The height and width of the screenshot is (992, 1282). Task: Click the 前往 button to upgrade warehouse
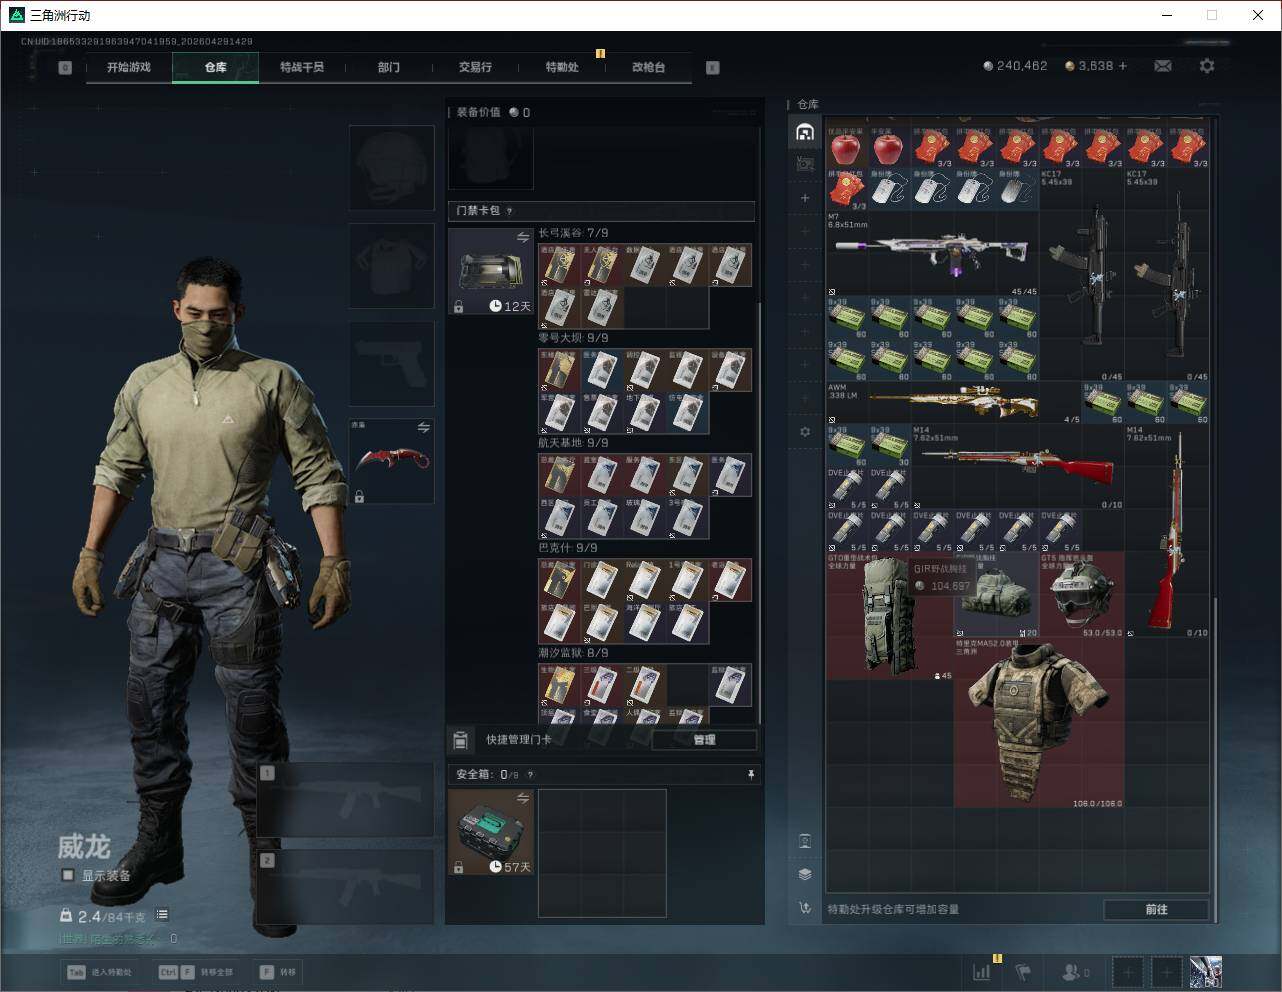tap(1156, 909)
